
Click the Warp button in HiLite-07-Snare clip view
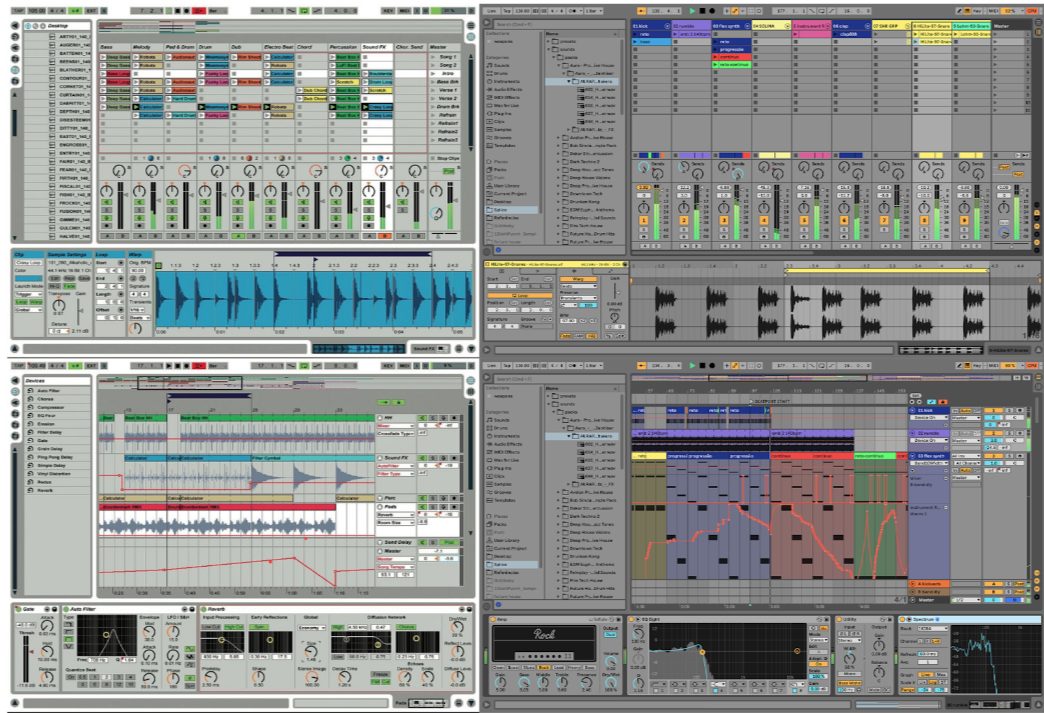(x=578, y=279)
